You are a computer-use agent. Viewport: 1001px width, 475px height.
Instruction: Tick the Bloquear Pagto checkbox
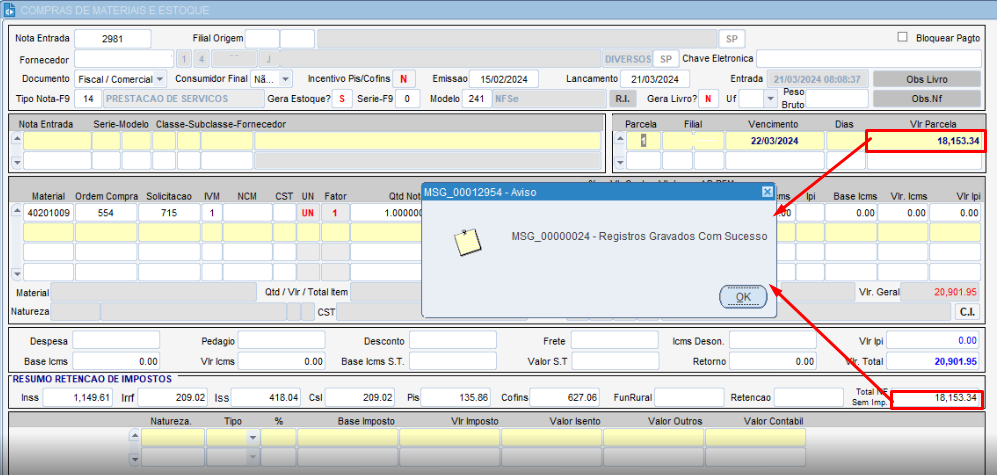(x=902, y=37)
